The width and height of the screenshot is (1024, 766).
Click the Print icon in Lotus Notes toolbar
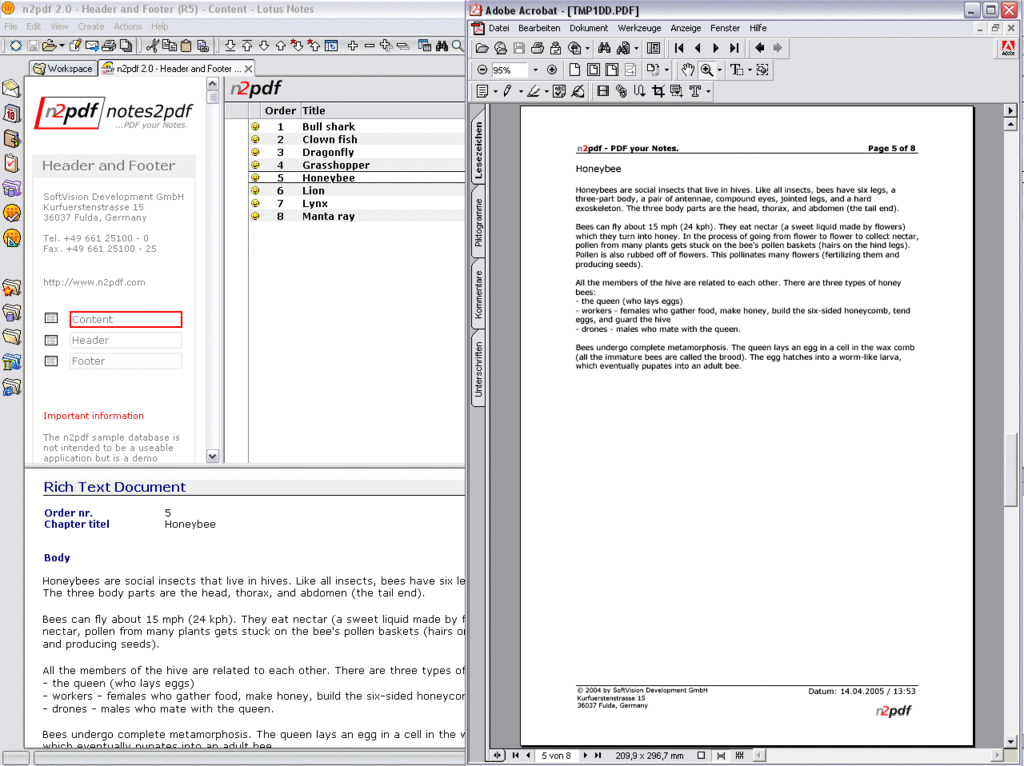click(x=109, y=46)
